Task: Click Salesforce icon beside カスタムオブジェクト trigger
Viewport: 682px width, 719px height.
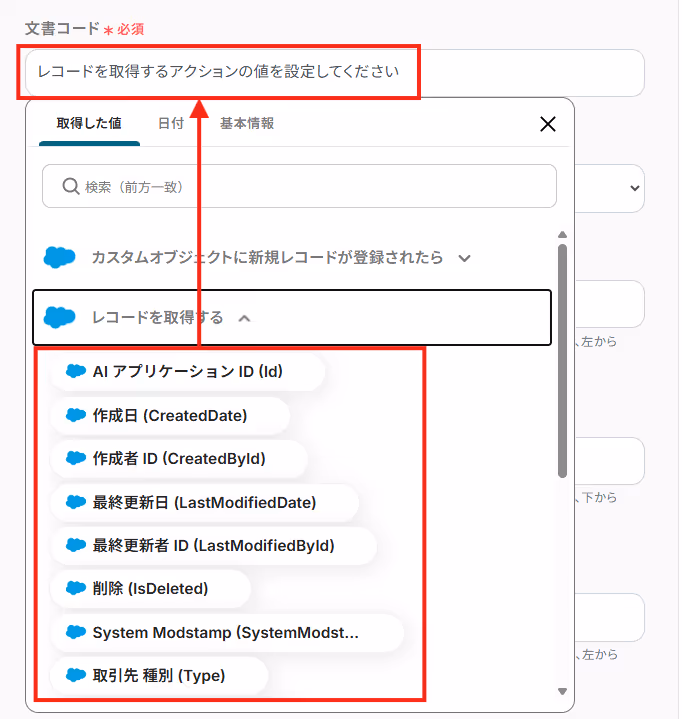Action: click(60, 257)
